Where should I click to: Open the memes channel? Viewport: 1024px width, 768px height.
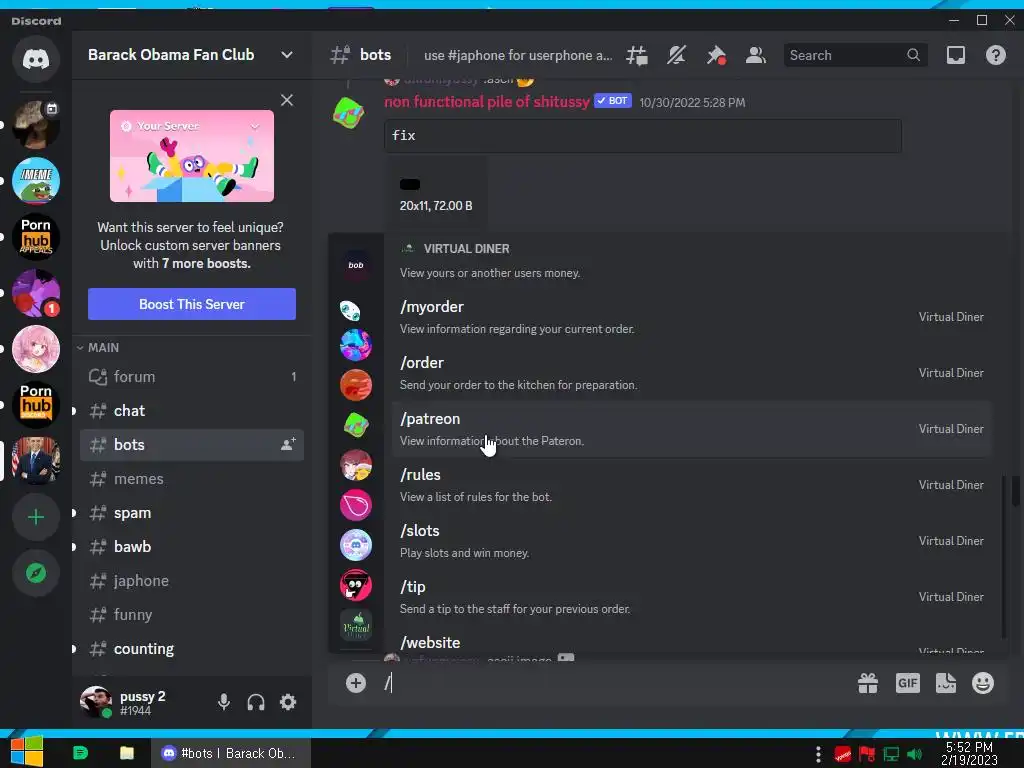pos(192,479)
